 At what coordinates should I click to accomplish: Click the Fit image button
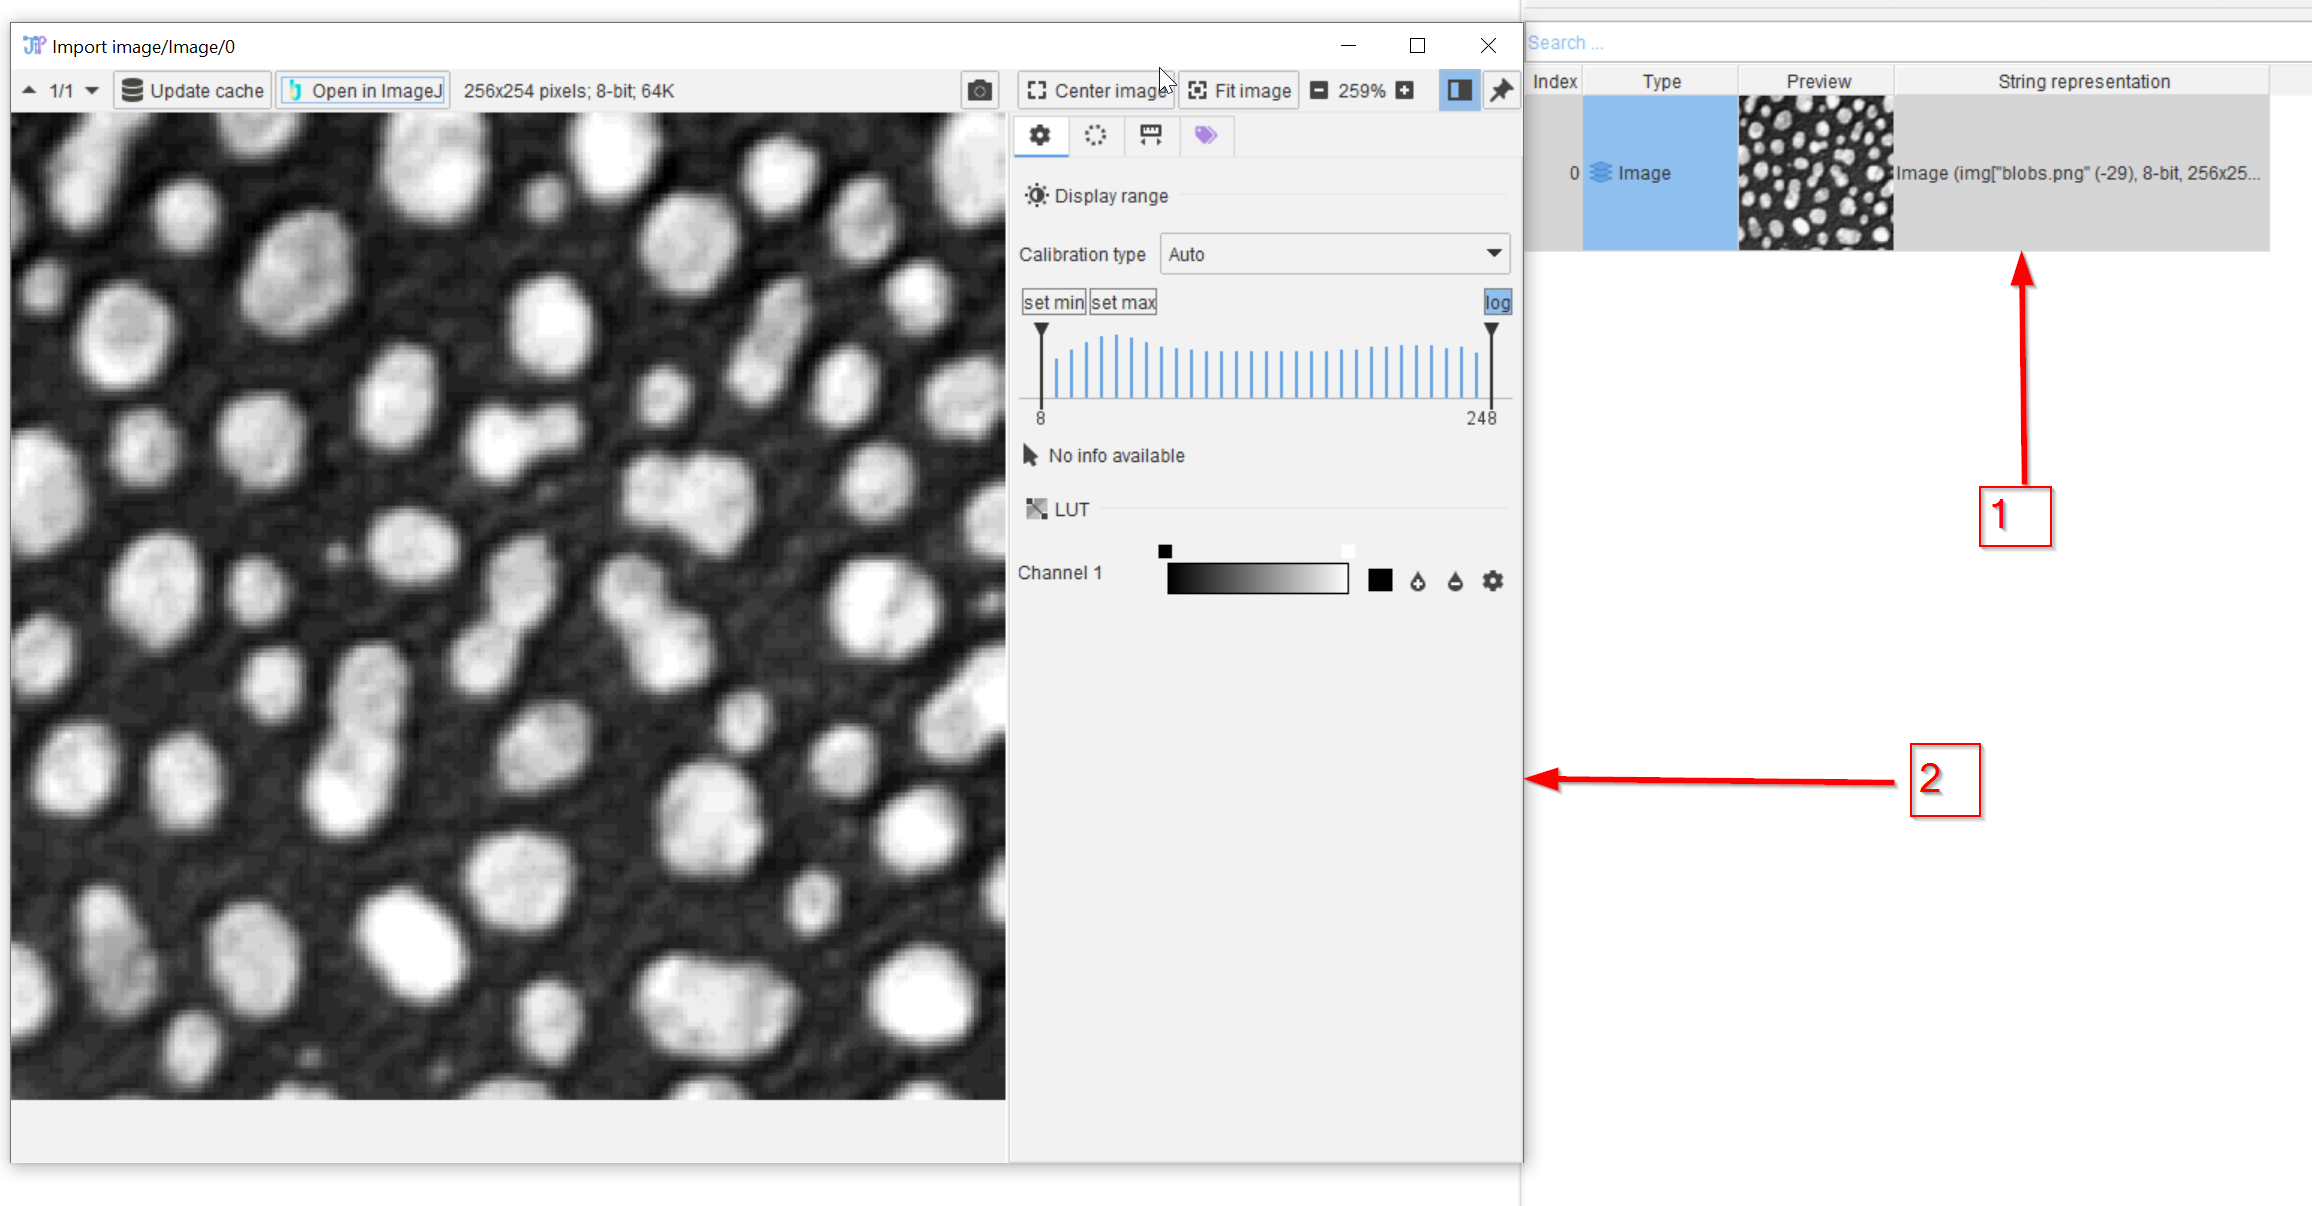coord(1239,91)
